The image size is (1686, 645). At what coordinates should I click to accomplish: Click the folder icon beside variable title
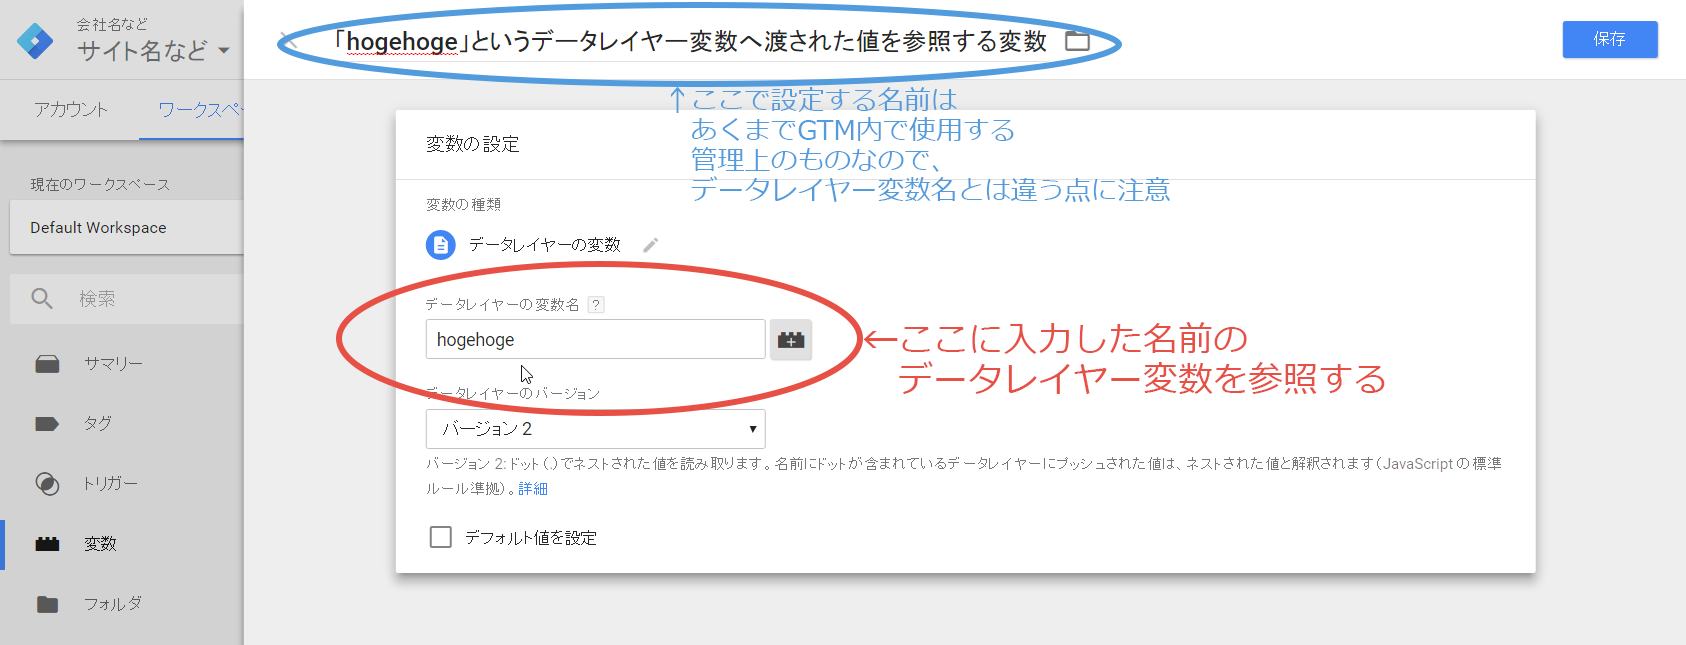pos(1077,41)
